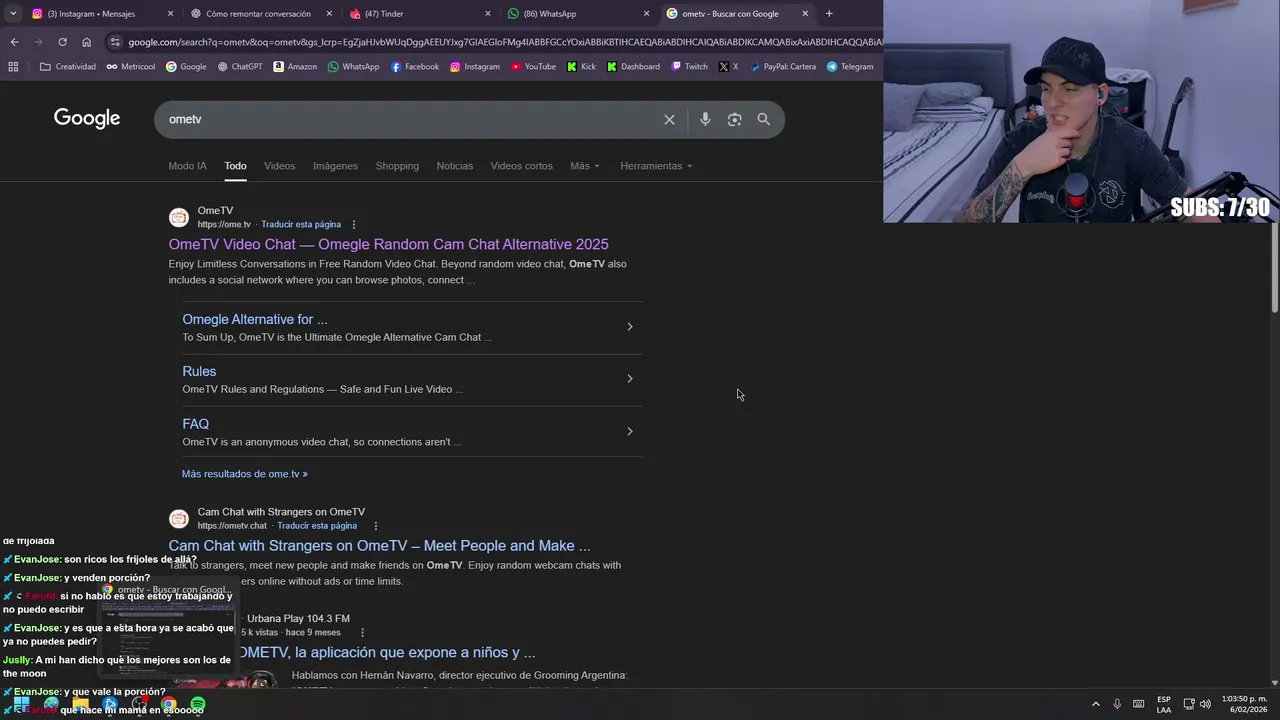Open a new browser tab
The image size is (1280, 720).
pos(829,14)
